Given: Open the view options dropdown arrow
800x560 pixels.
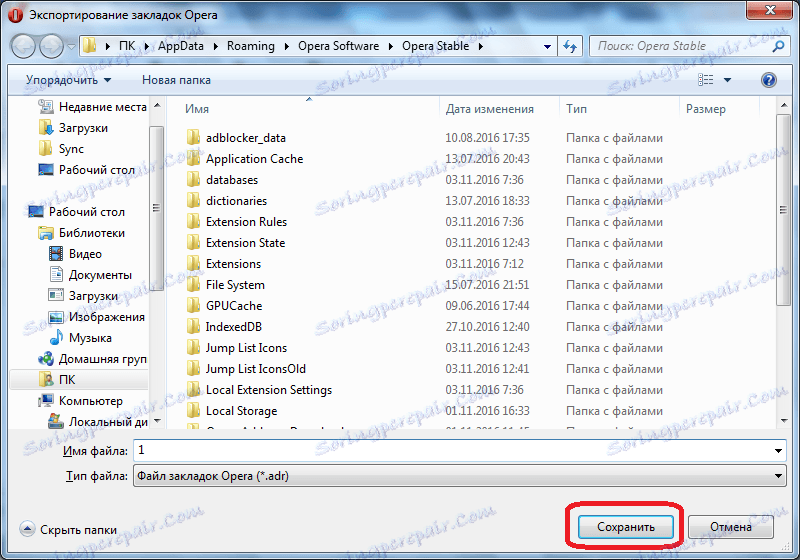Looking at the screenshot, I should (728, 80).
